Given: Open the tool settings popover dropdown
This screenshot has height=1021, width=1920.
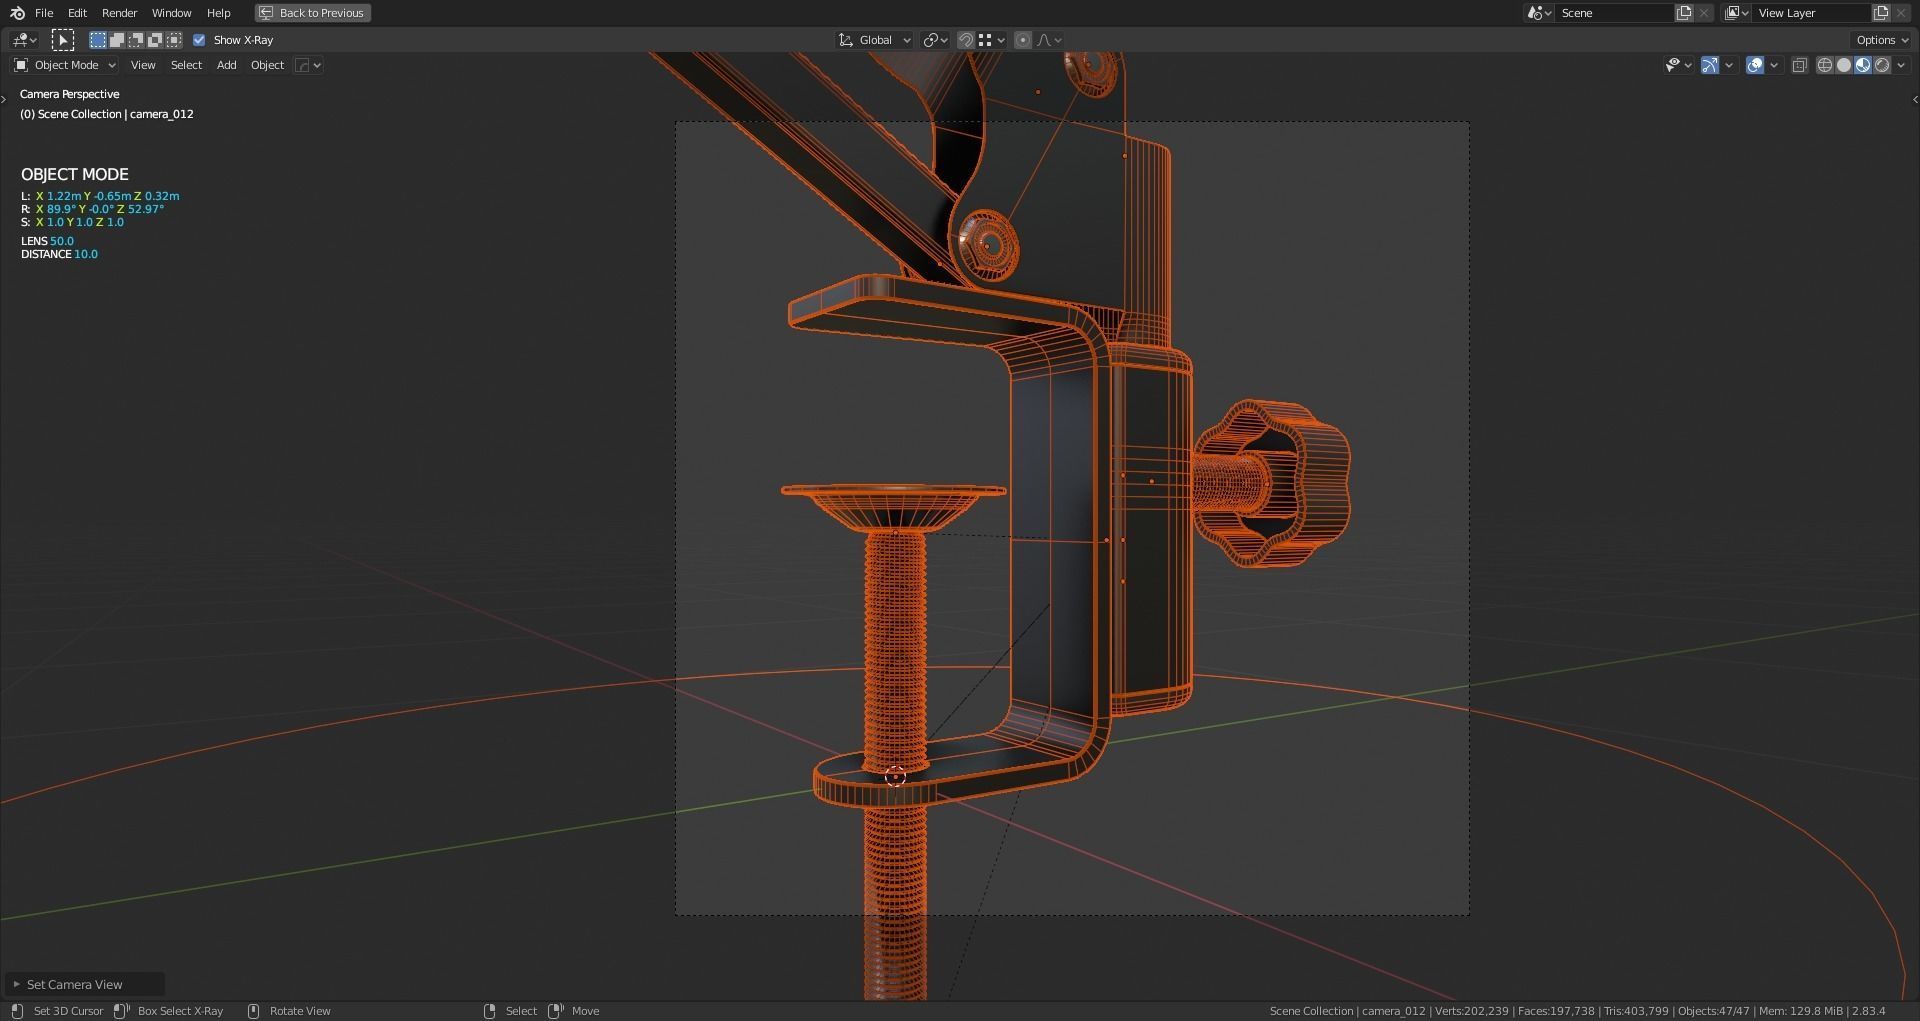Looking at the screenshot, I should pos(24,40).
